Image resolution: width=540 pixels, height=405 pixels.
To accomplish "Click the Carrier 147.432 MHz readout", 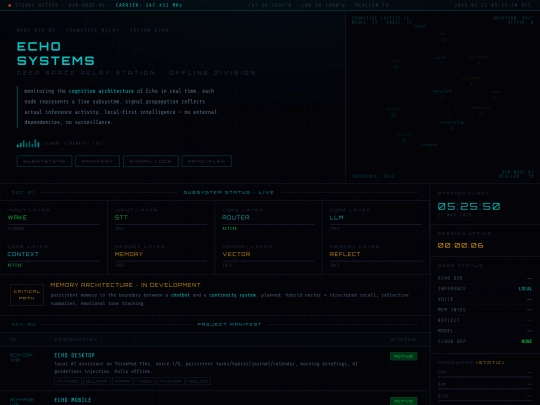I will (x=149, y=5).
